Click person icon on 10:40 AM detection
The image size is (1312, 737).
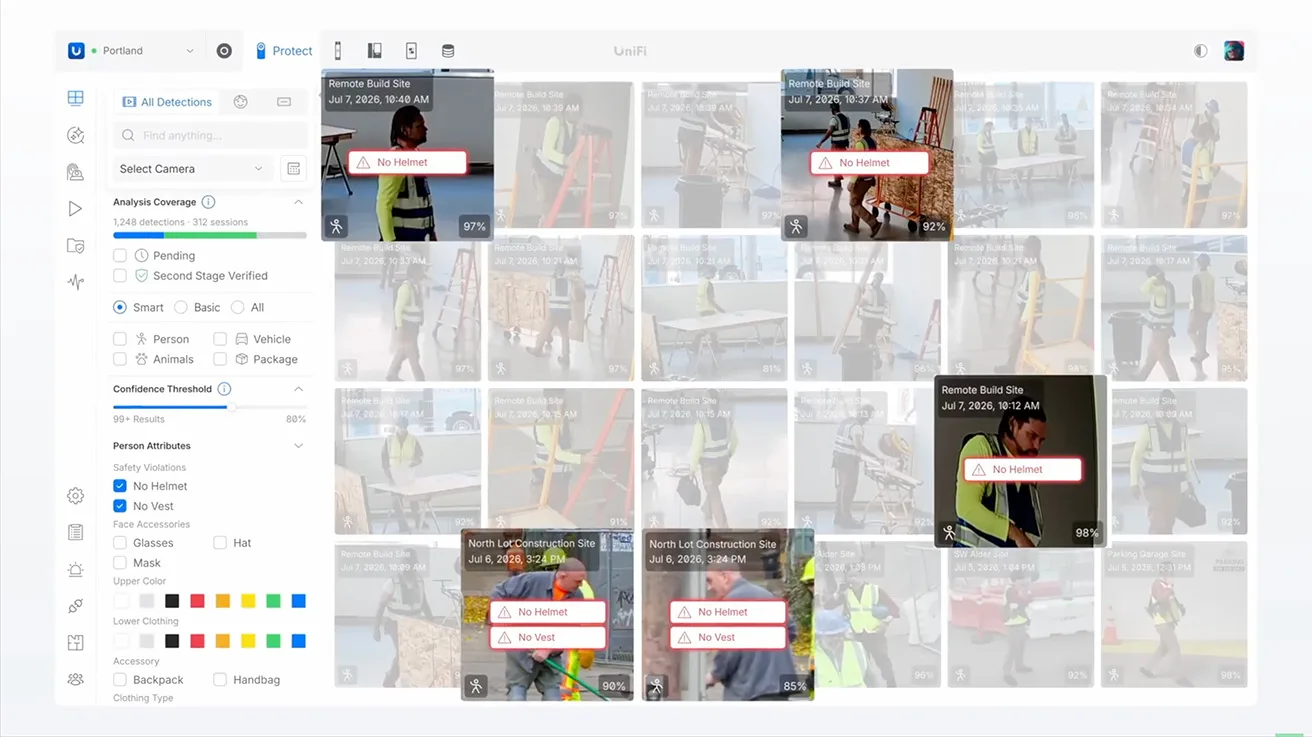point(337,226)
